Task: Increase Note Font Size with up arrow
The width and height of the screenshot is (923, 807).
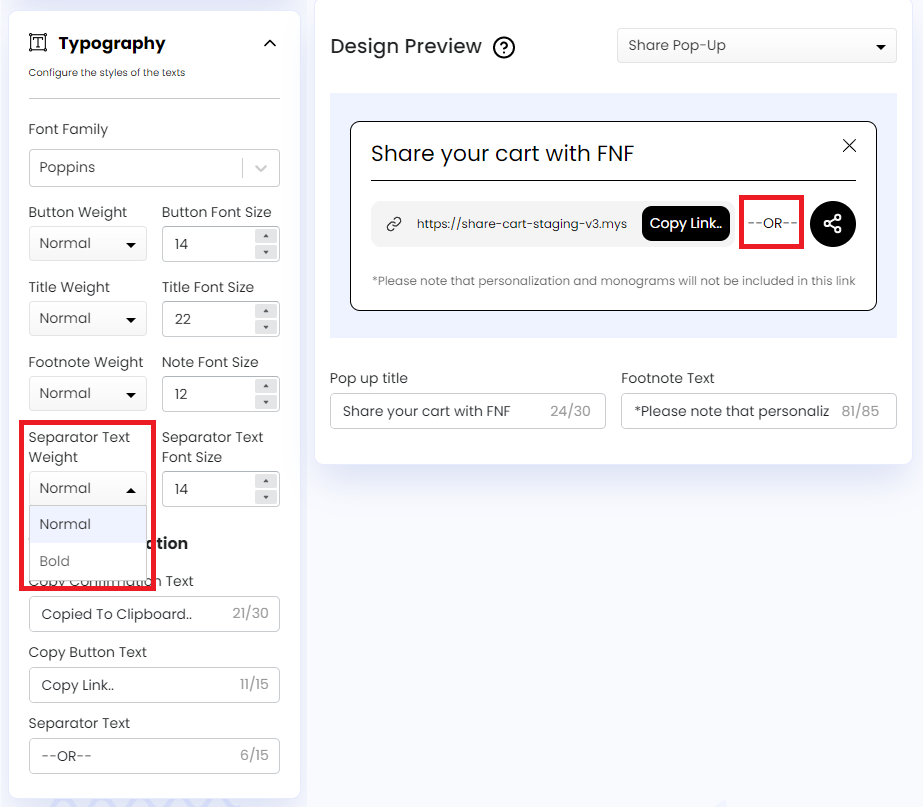Action: point(266,387)
